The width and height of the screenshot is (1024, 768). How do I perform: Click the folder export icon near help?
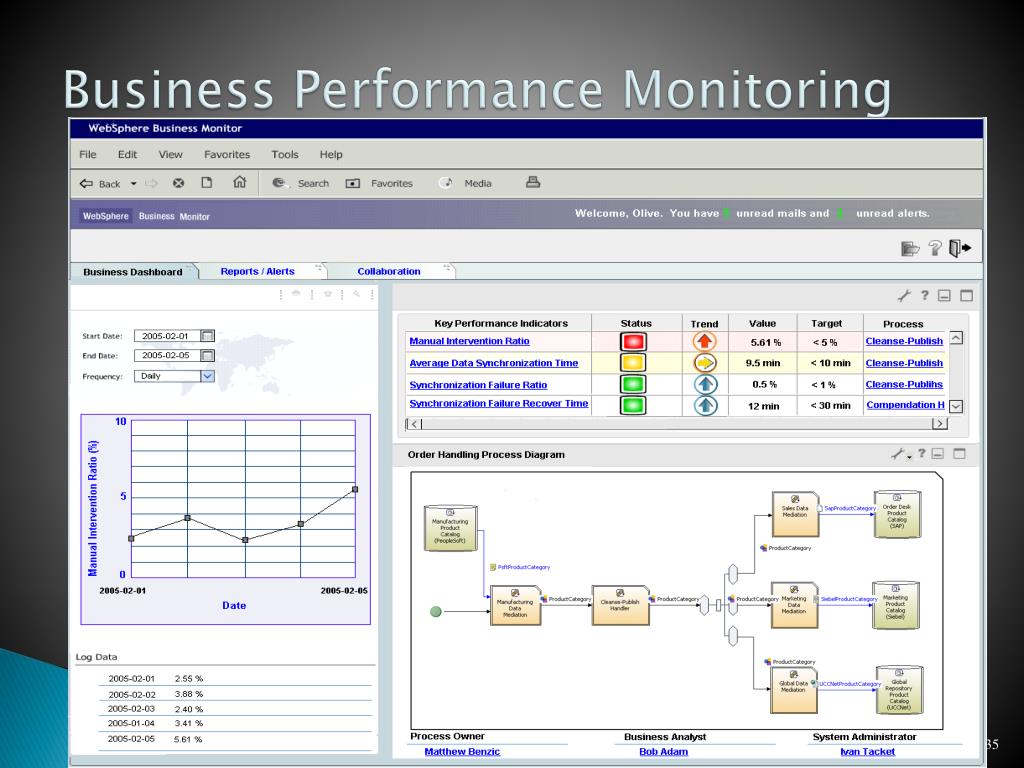coord(910,249)
